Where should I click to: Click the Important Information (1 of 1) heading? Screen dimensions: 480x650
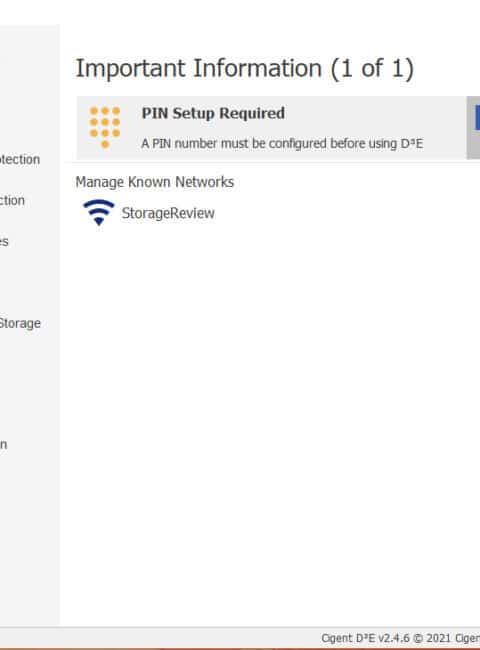(245, 68)
